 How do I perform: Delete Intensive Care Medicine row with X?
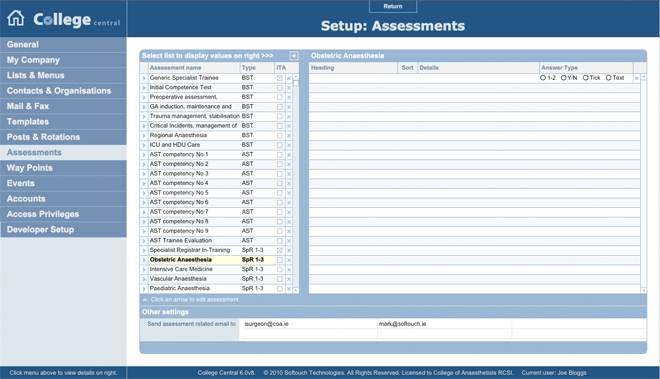[289, 270]
